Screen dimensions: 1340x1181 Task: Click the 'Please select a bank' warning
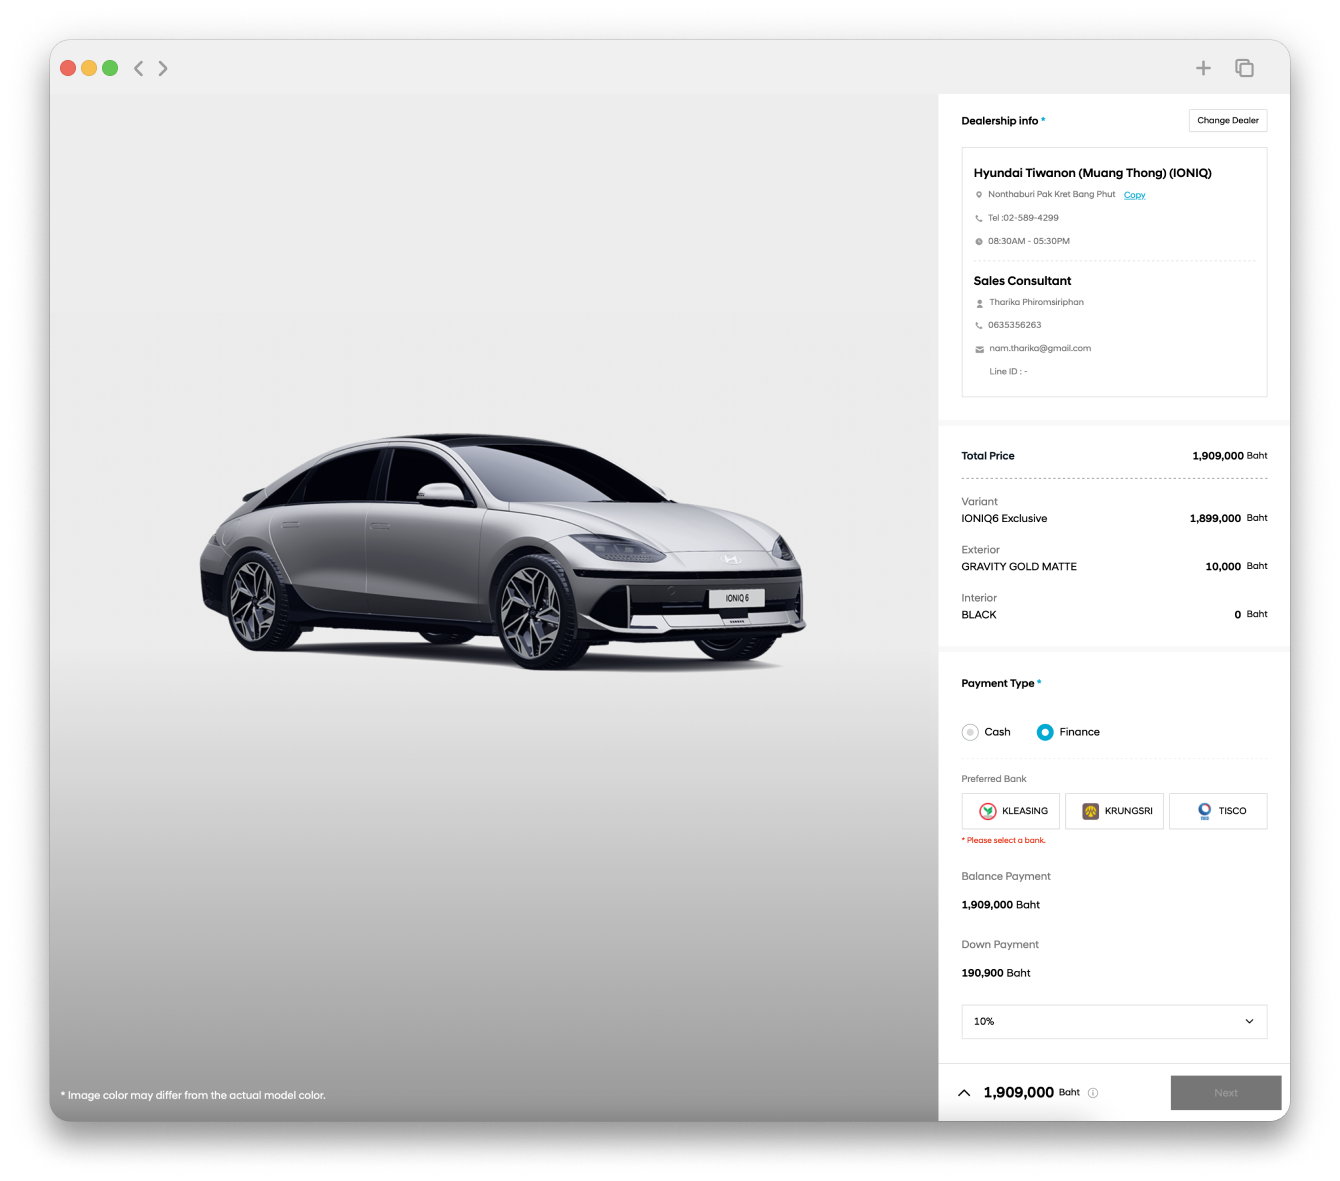pos(1003,841)
